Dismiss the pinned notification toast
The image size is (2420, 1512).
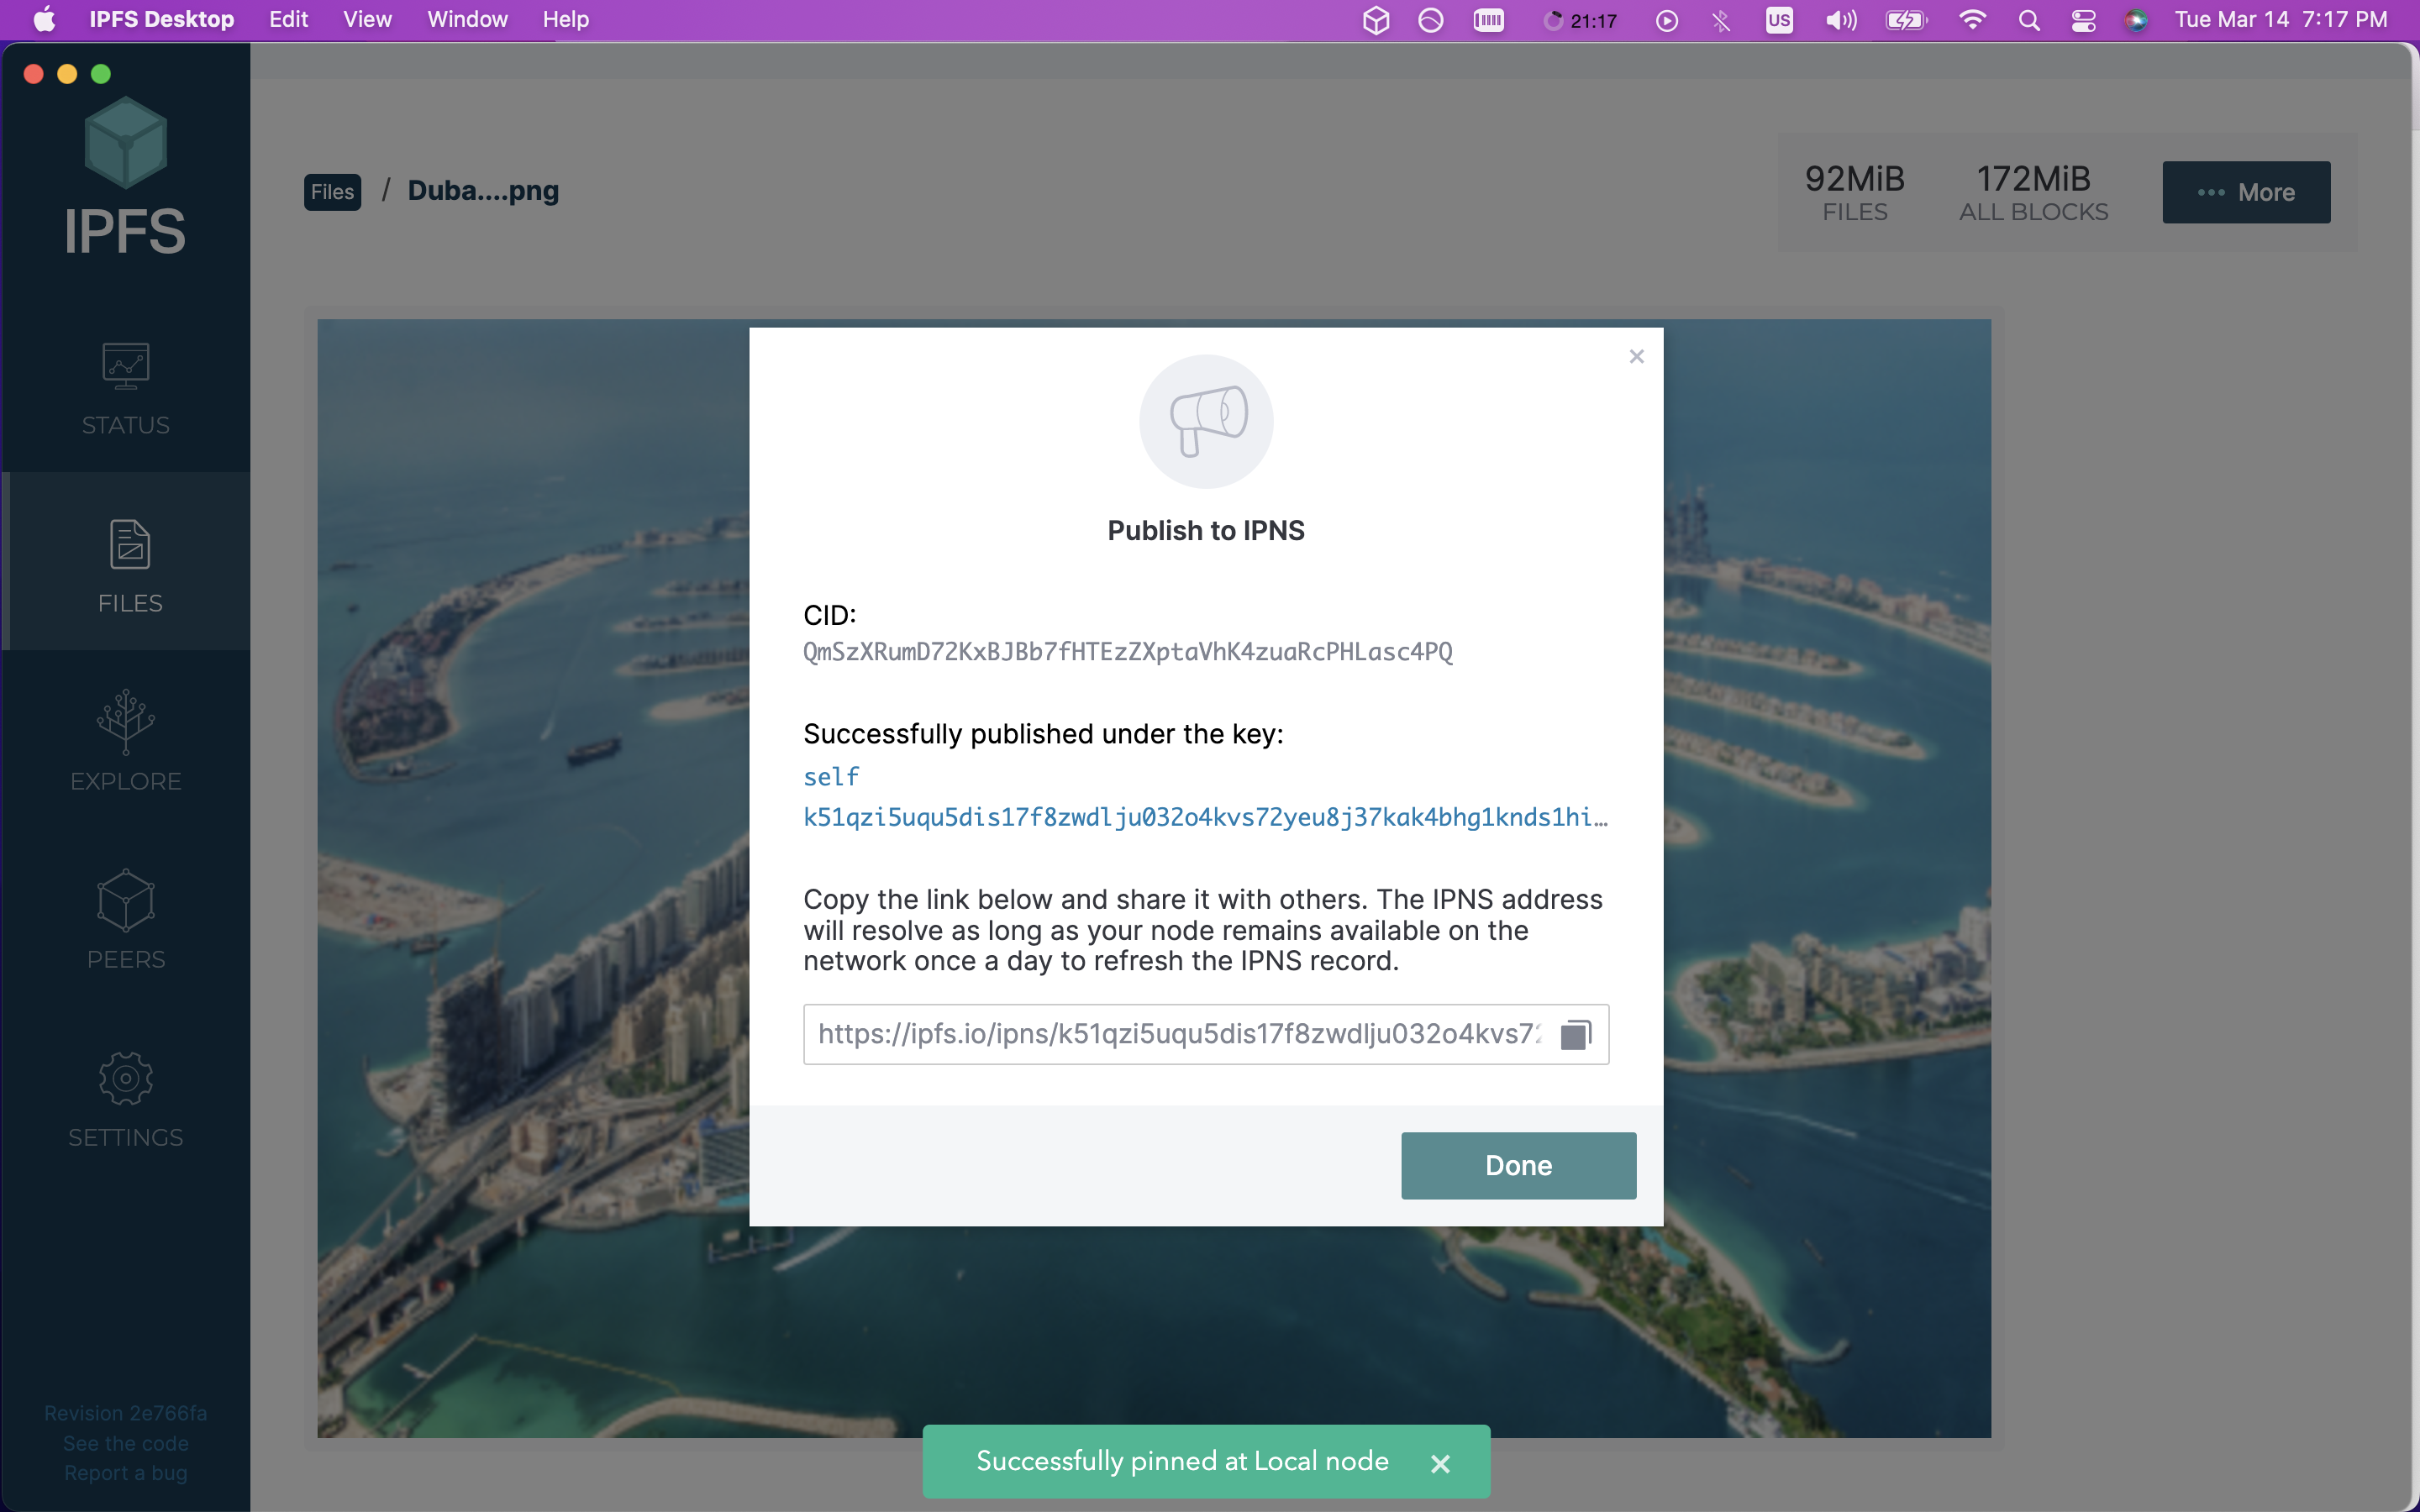(1440, 1463)
